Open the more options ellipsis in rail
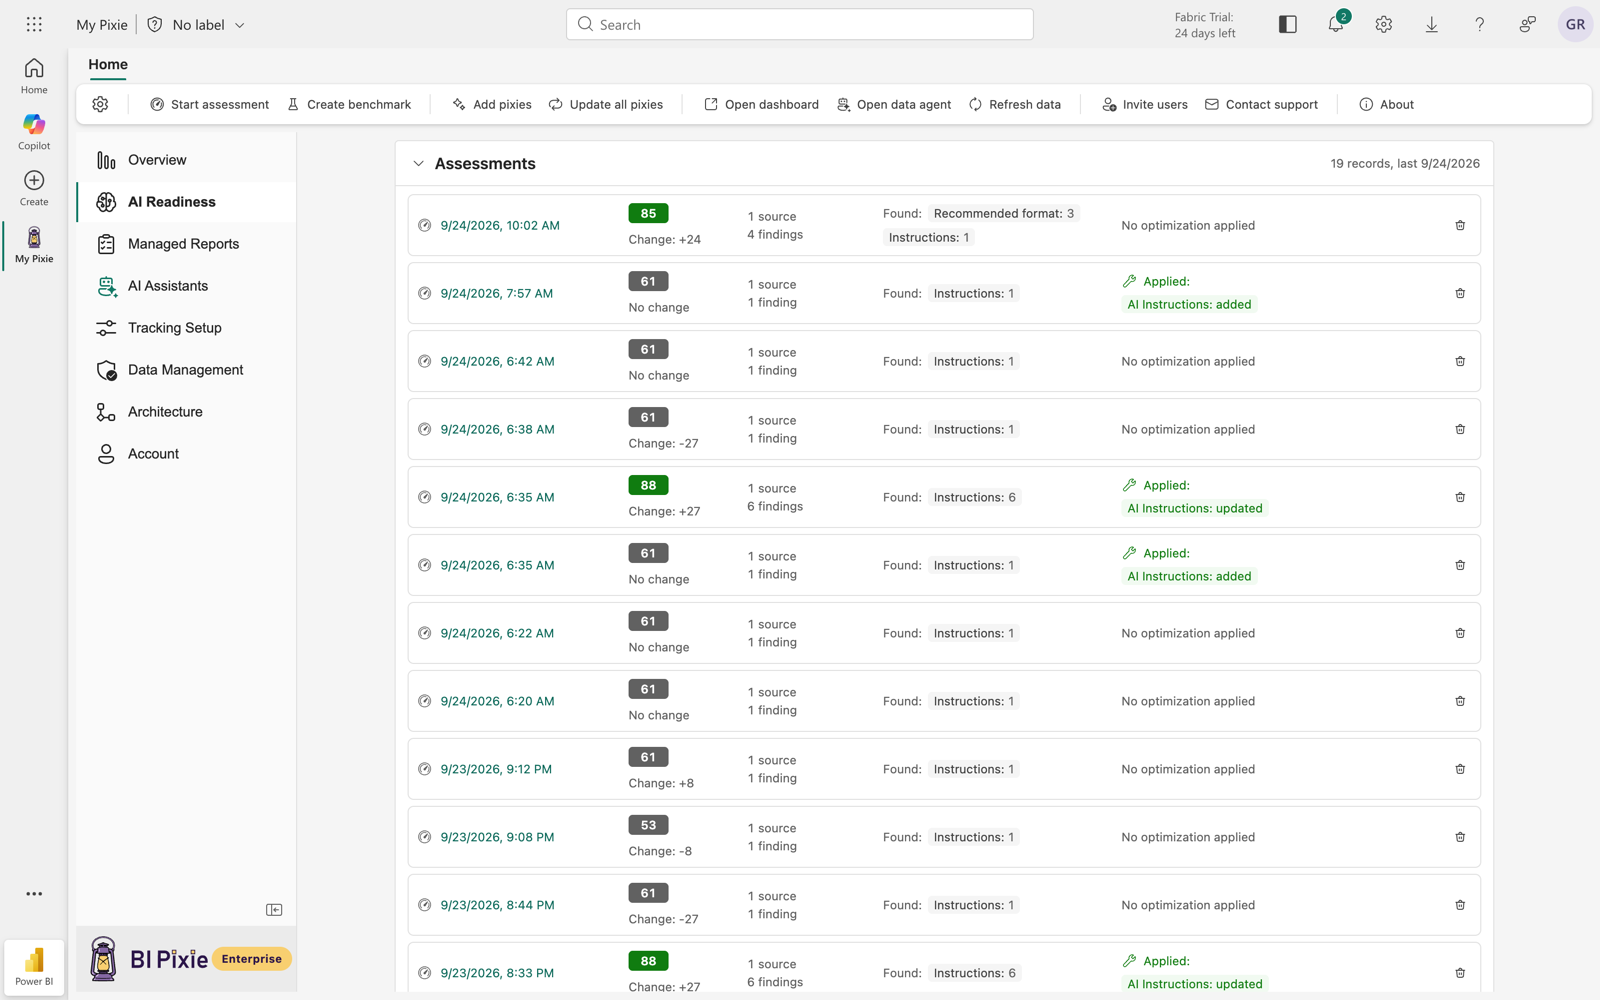1600x1000 pixels. (34, 894)
